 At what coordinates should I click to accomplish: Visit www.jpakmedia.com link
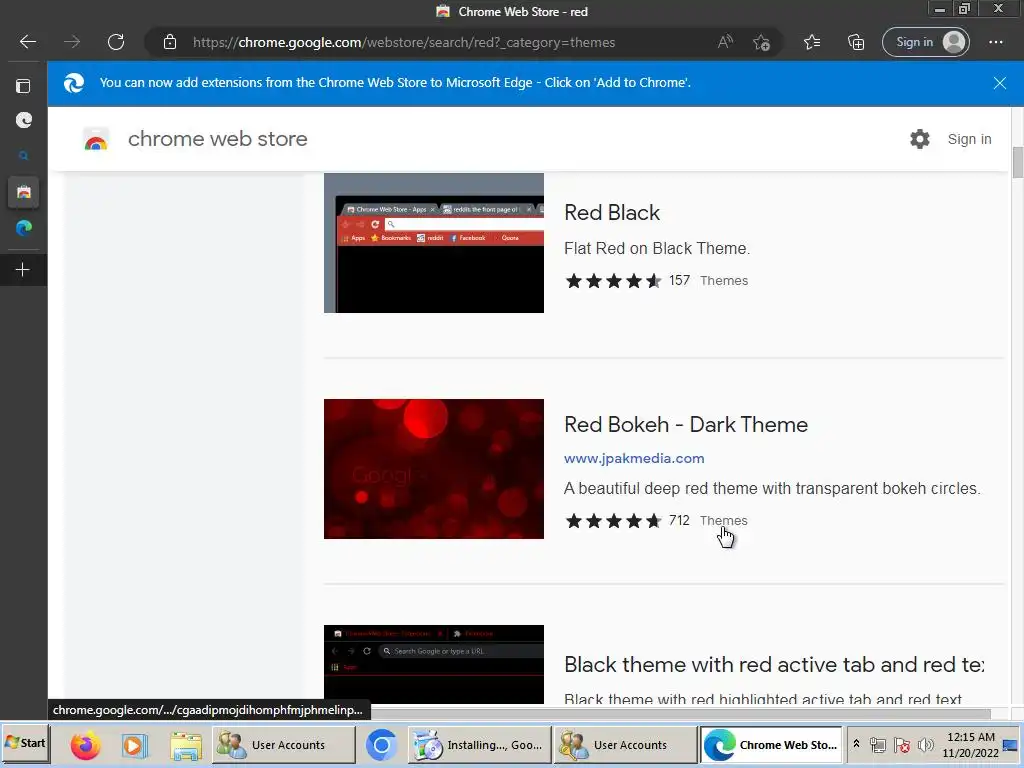(x=634, y=458)
